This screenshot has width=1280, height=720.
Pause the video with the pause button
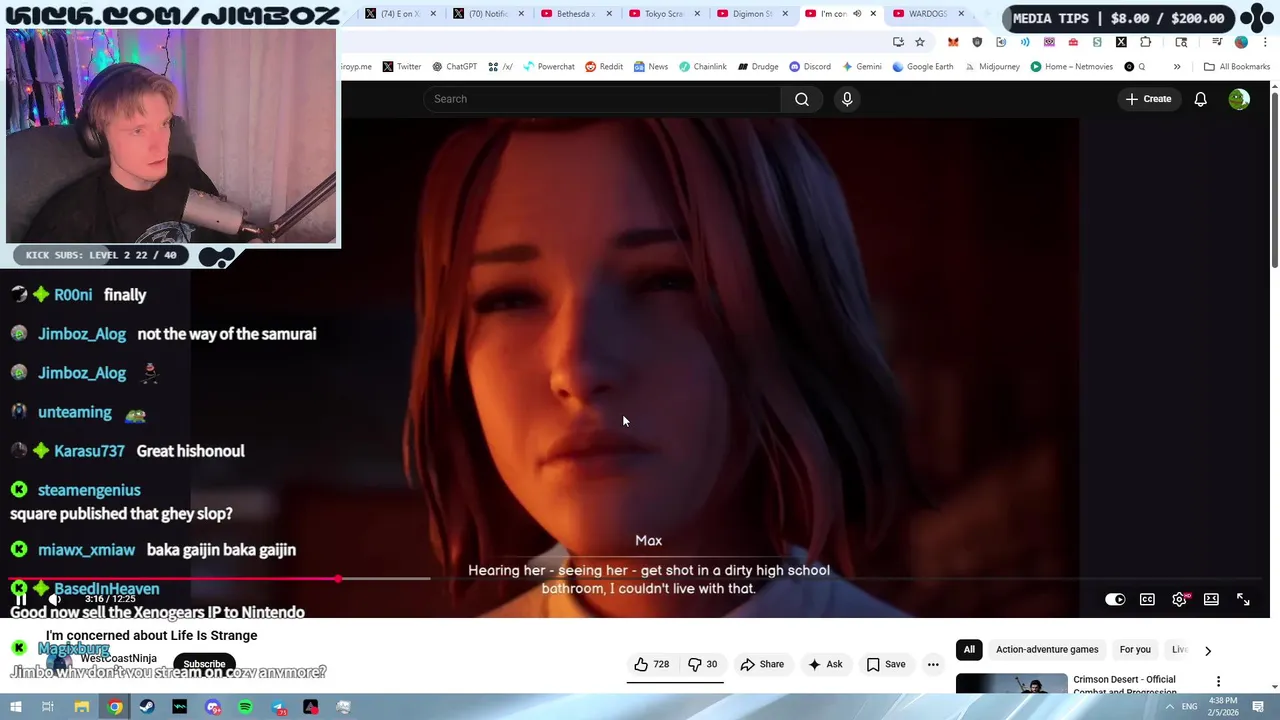(x=20, y=599)
